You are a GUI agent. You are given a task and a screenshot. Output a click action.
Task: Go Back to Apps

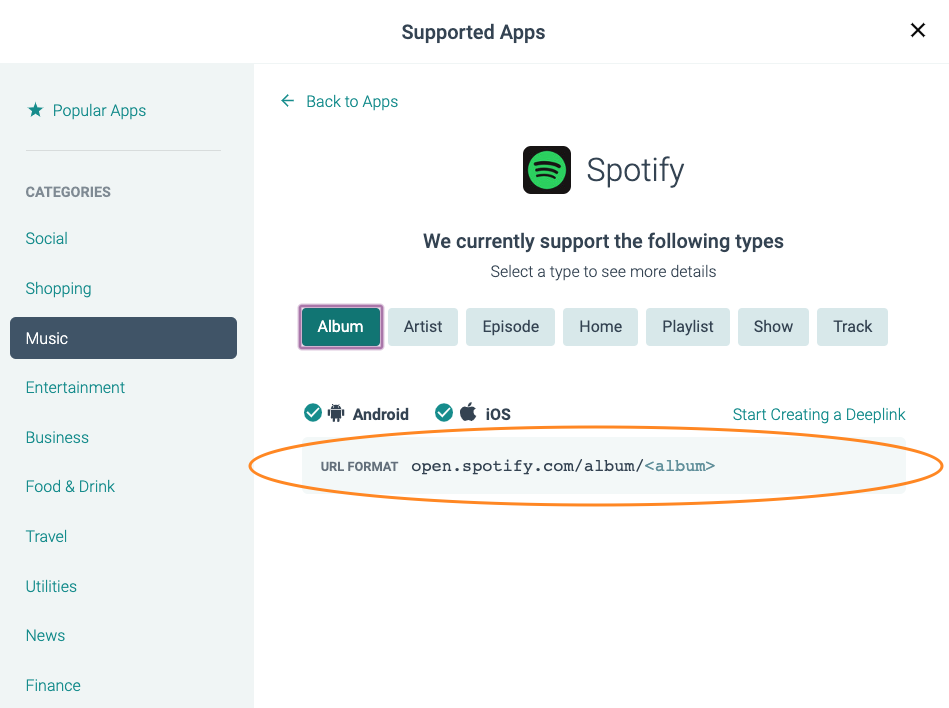tap(352, 102)
